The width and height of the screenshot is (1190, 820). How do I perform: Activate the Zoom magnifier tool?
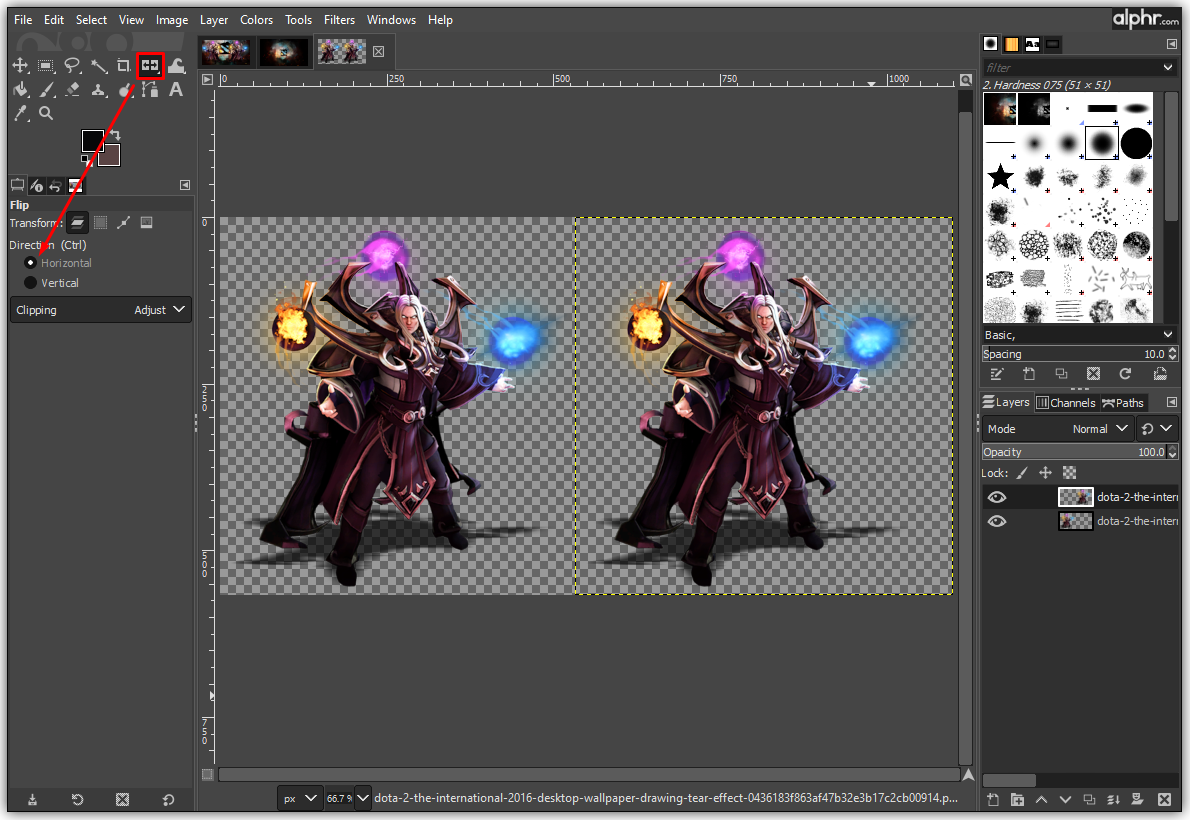pos(46,114)
